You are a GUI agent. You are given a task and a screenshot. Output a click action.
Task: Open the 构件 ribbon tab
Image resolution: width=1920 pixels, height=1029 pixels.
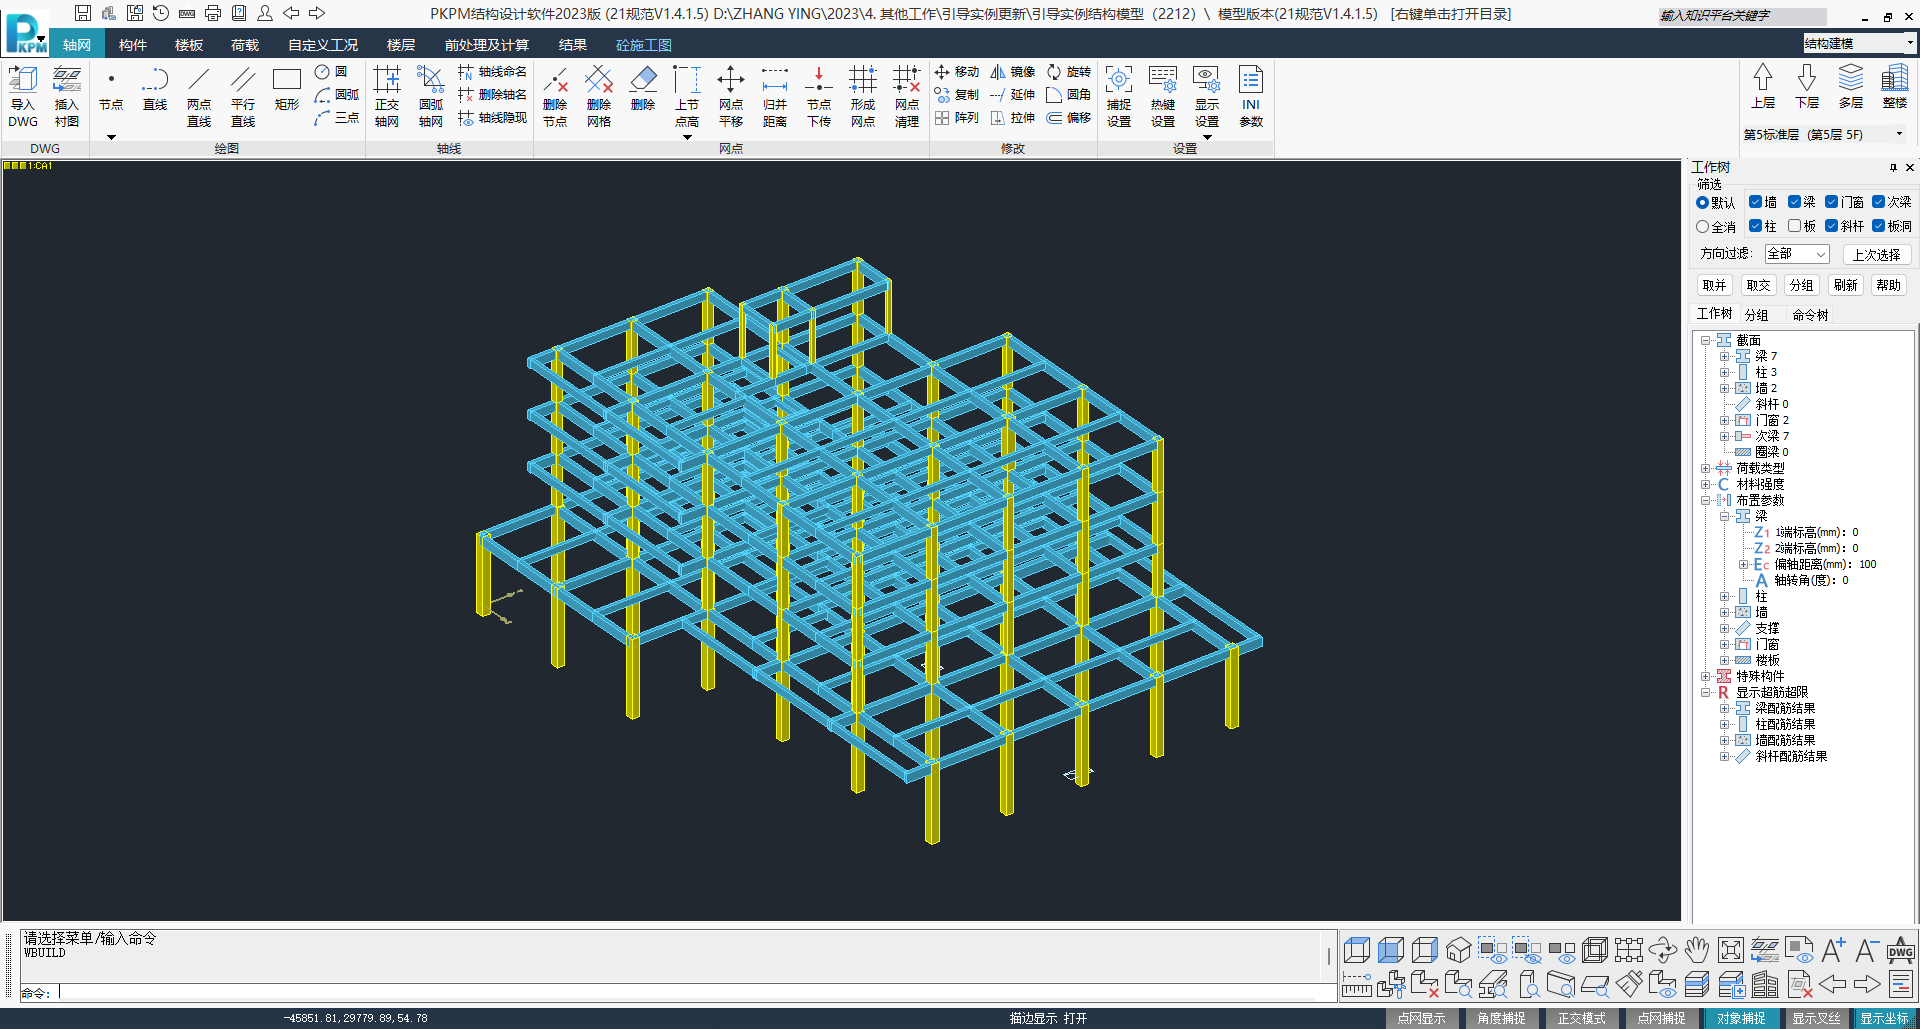pos(132,45)
